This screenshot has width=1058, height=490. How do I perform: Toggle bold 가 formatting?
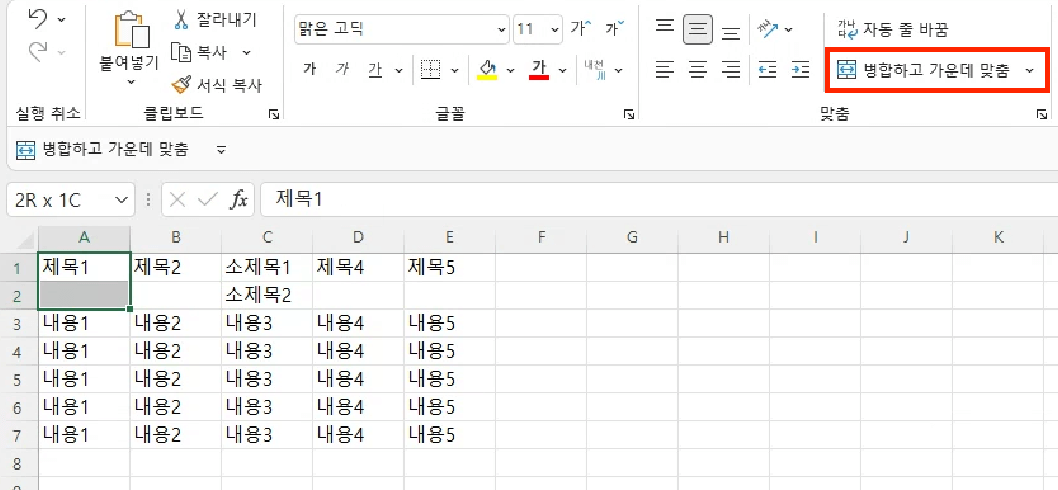(310, 70)
